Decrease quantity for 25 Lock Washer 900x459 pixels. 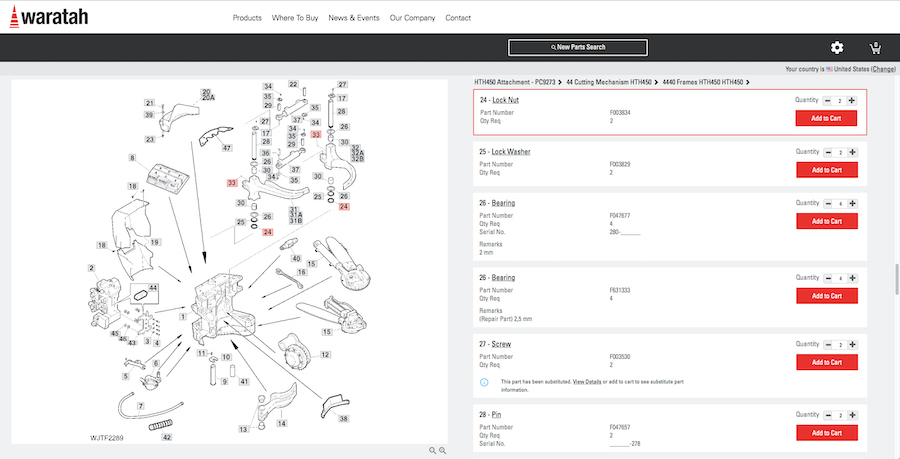tap(828, 153)
